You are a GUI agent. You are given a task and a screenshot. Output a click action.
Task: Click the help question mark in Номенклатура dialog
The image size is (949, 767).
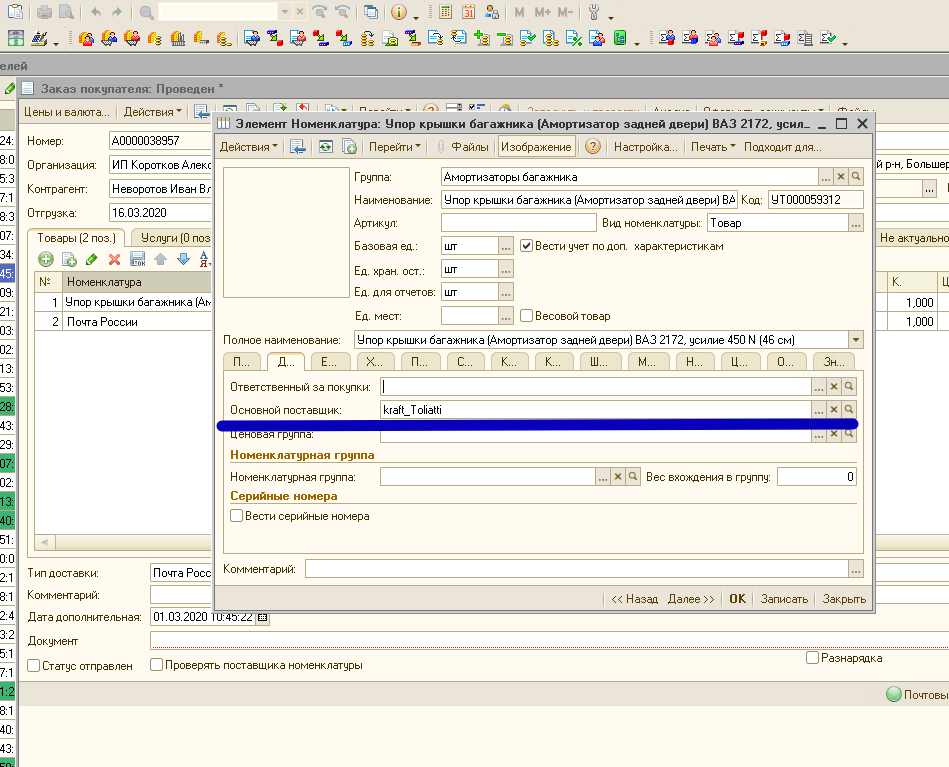coord(592,147)
